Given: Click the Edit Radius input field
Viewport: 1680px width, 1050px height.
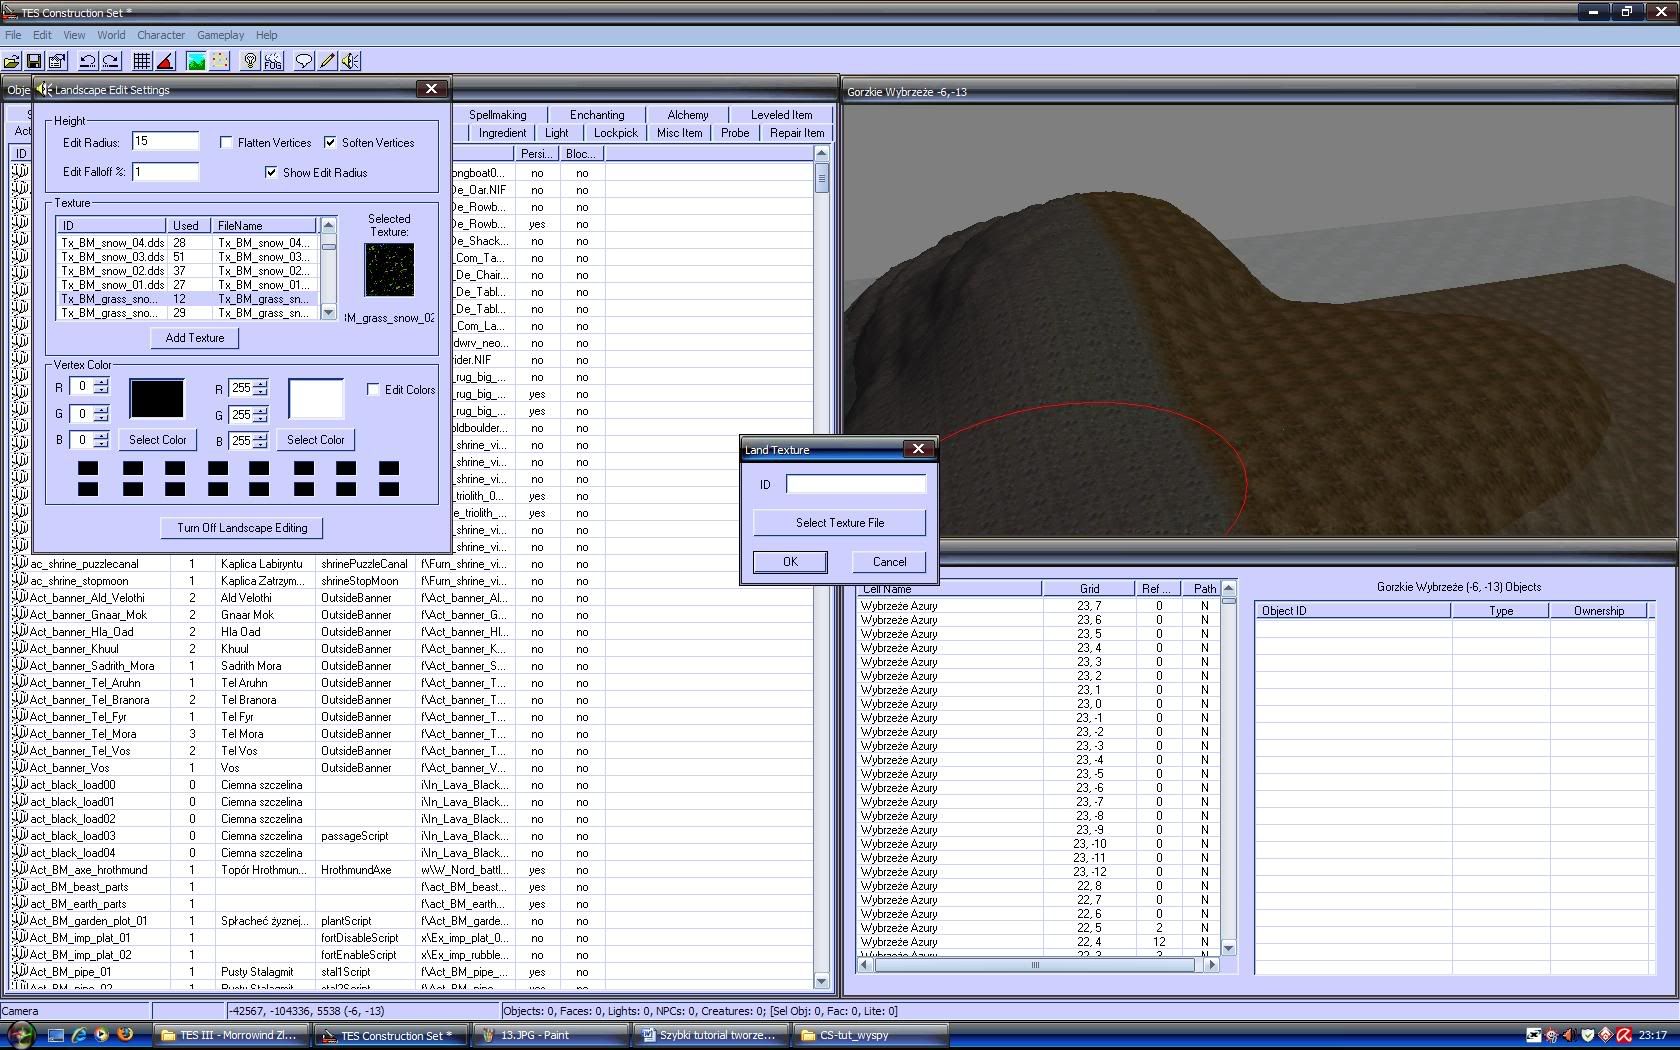Looking at the screenshot, I should (x=166, y=142).
